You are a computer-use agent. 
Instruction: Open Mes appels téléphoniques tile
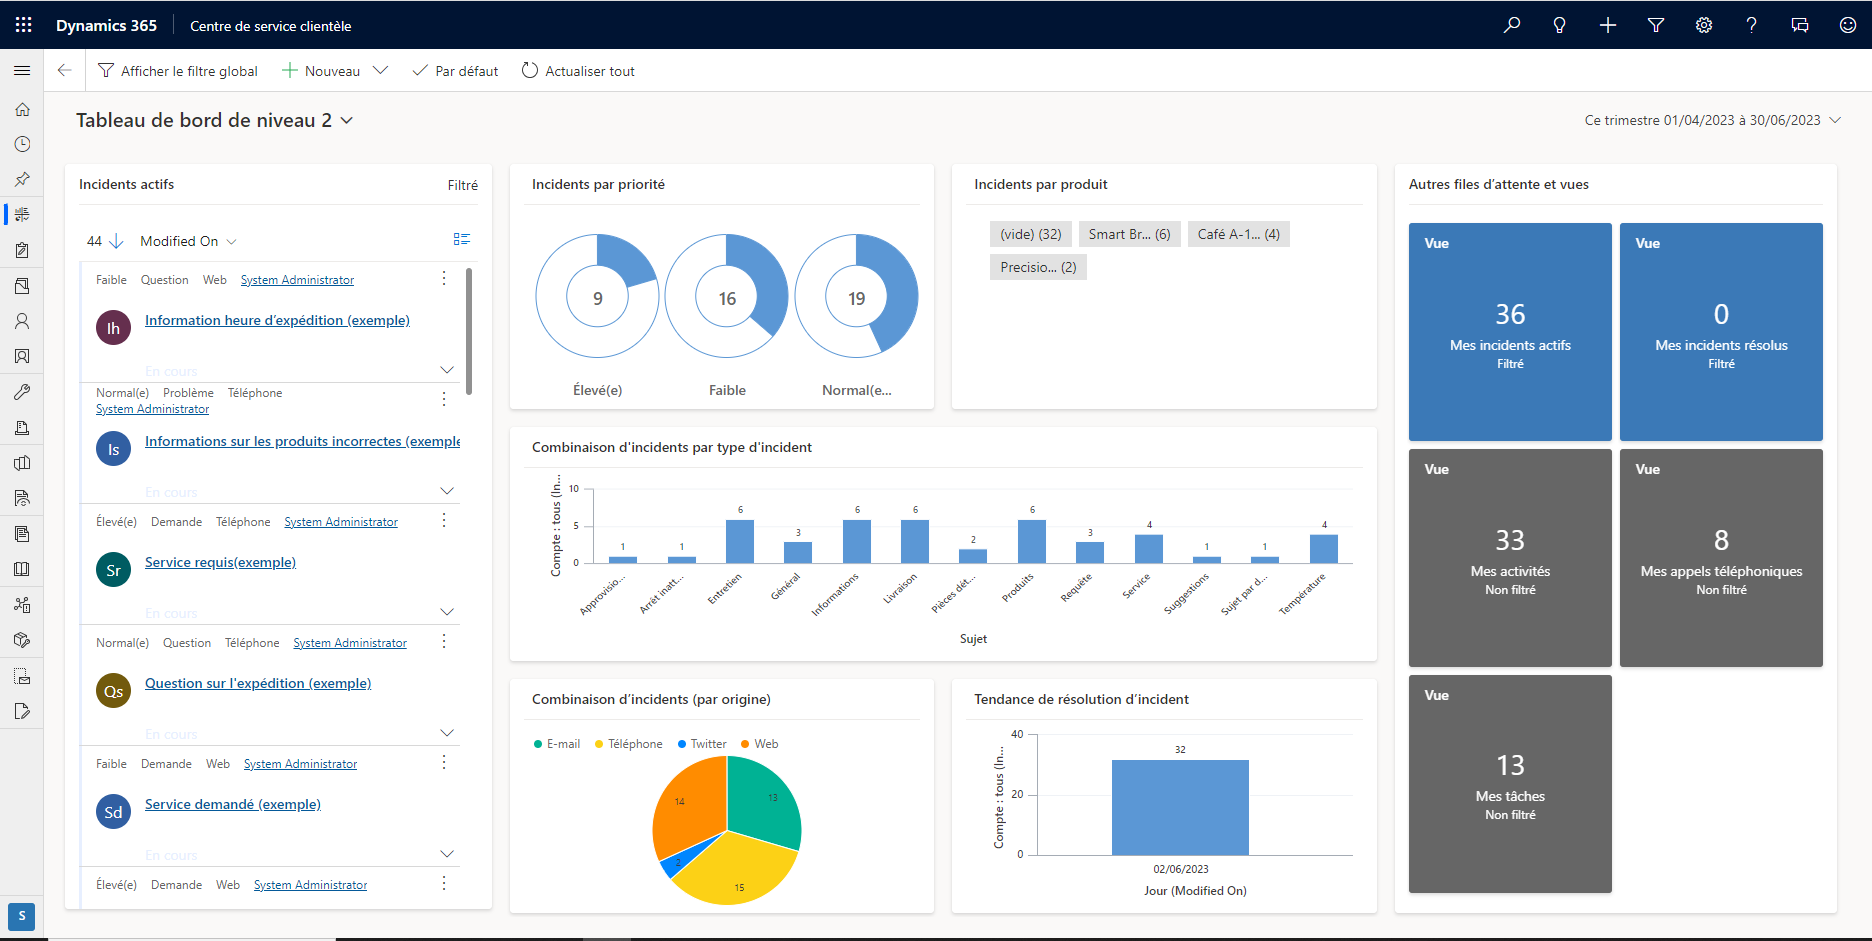click(x=1721, y=558)
